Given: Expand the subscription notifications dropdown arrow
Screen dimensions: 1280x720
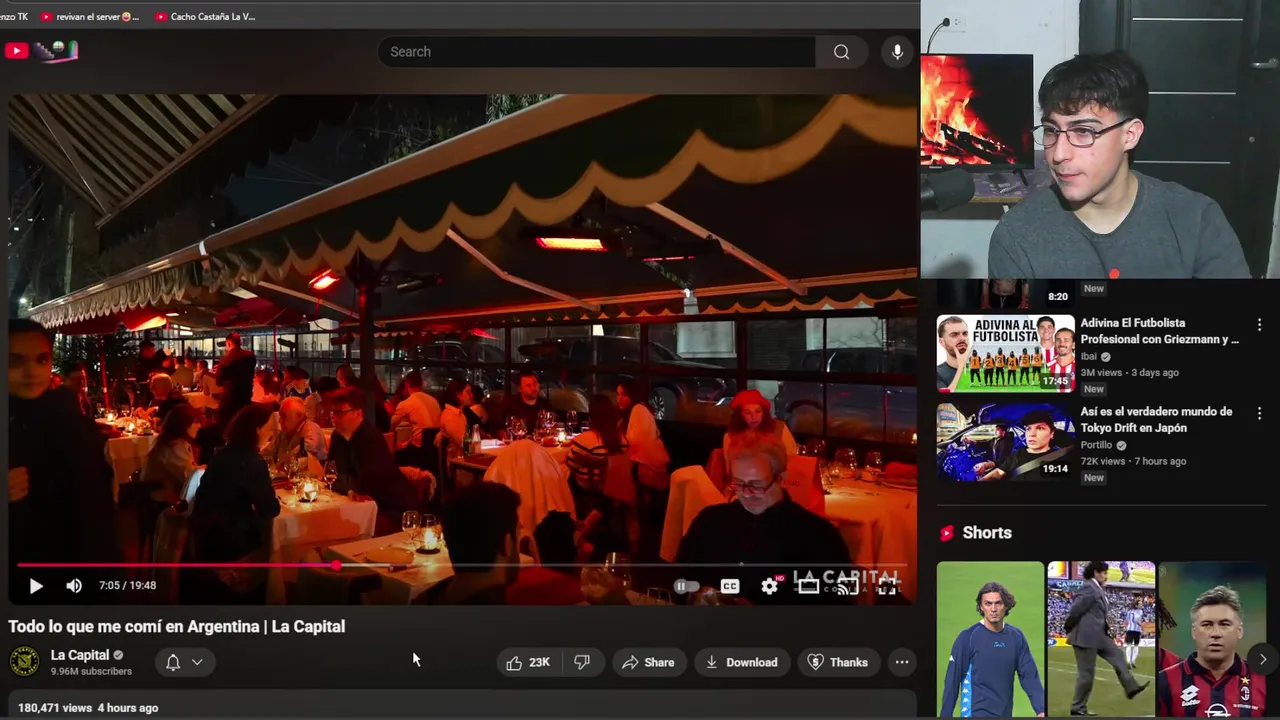Looking at the screenshot, I should 197,662.
